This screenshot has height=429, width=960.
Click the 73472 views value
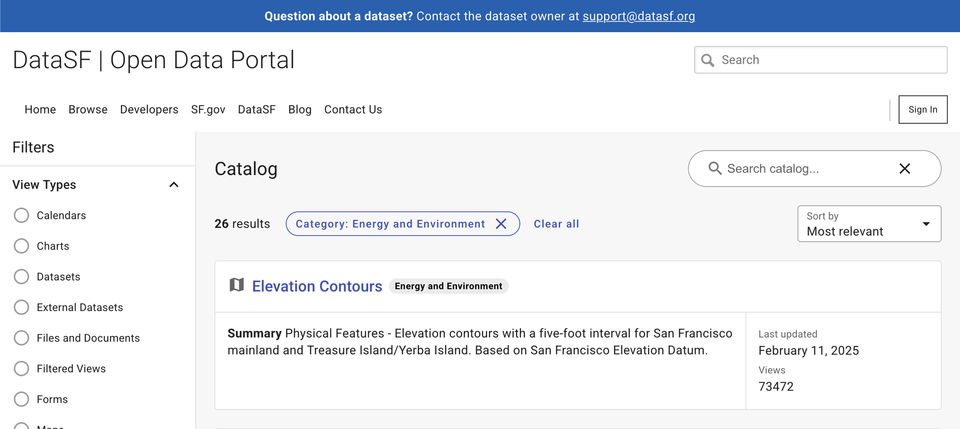point(776,387)
